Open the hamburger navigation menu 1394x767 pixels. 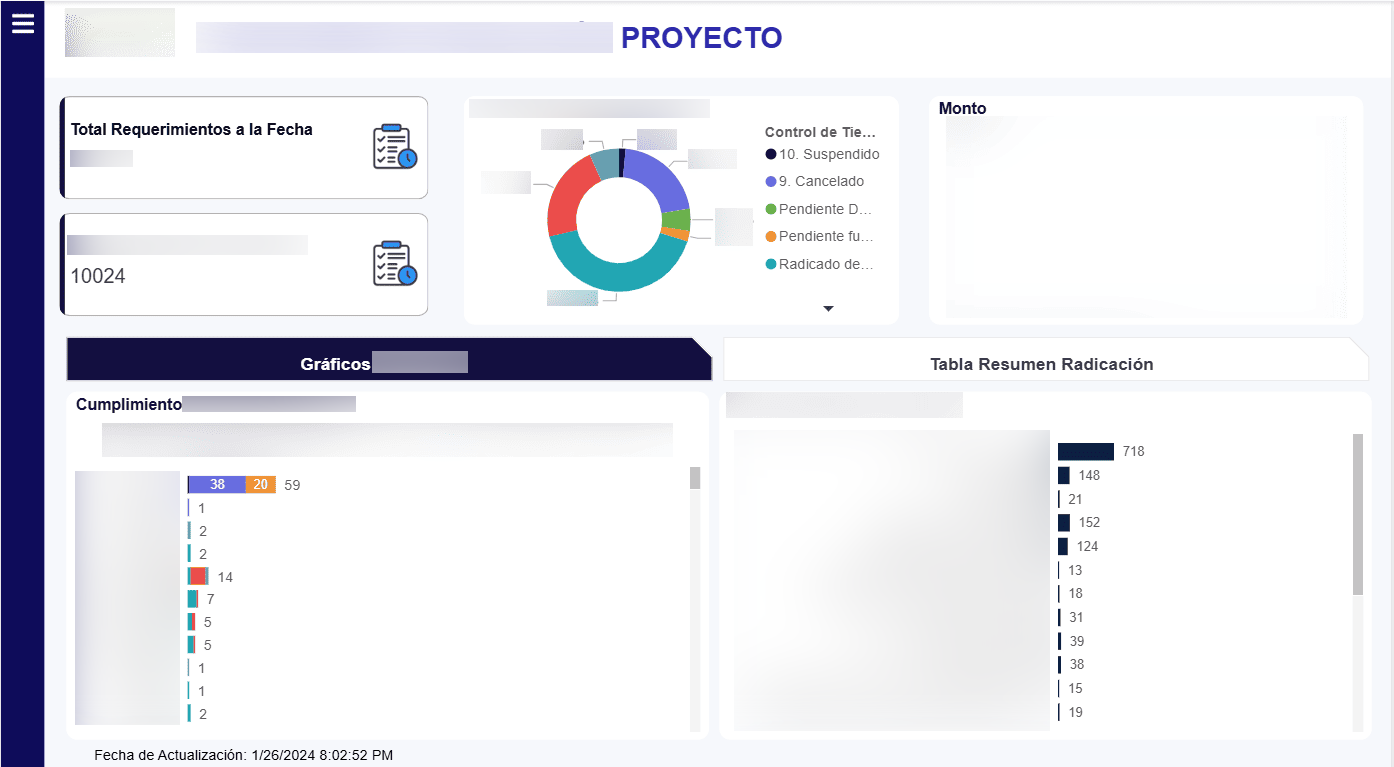tap(22, 23)
